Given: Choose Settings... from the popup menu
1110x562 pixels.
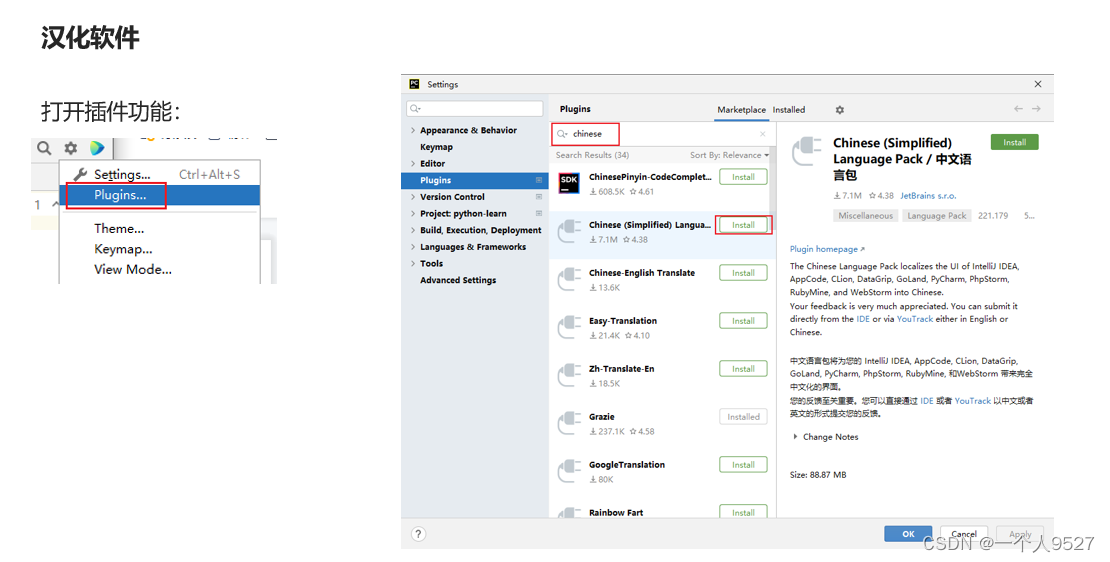Looking at the screenshot, I should [x=122, y=174].
